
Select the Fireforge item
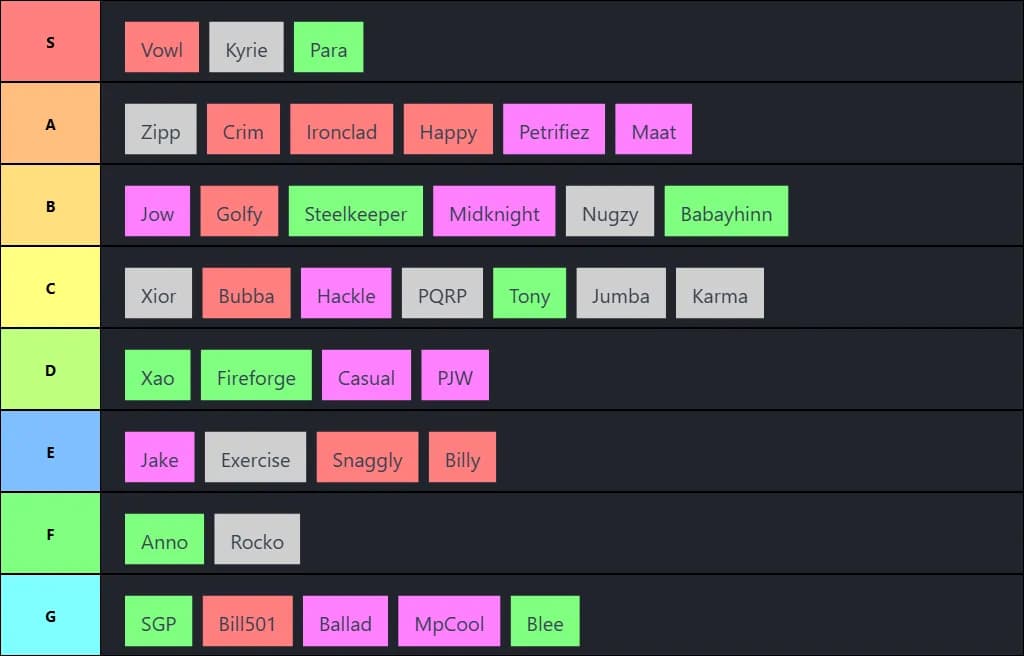(256, 376)
